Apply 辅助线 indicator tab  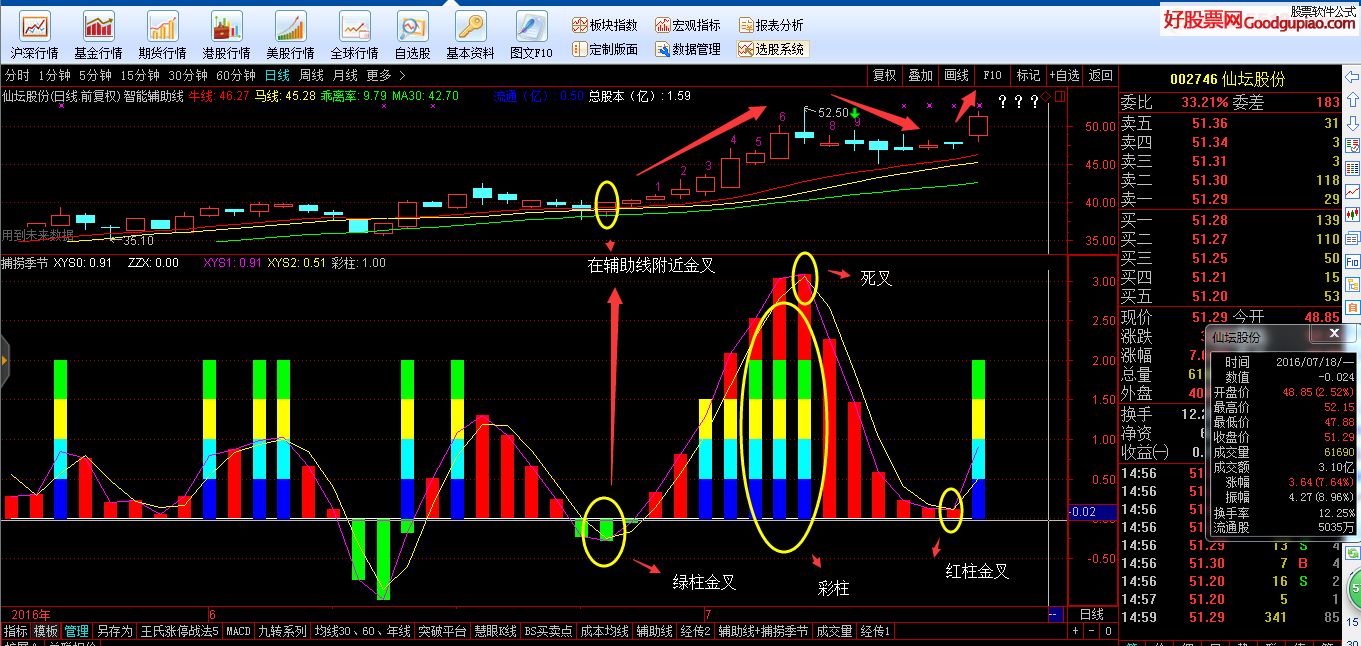point(655,631)
